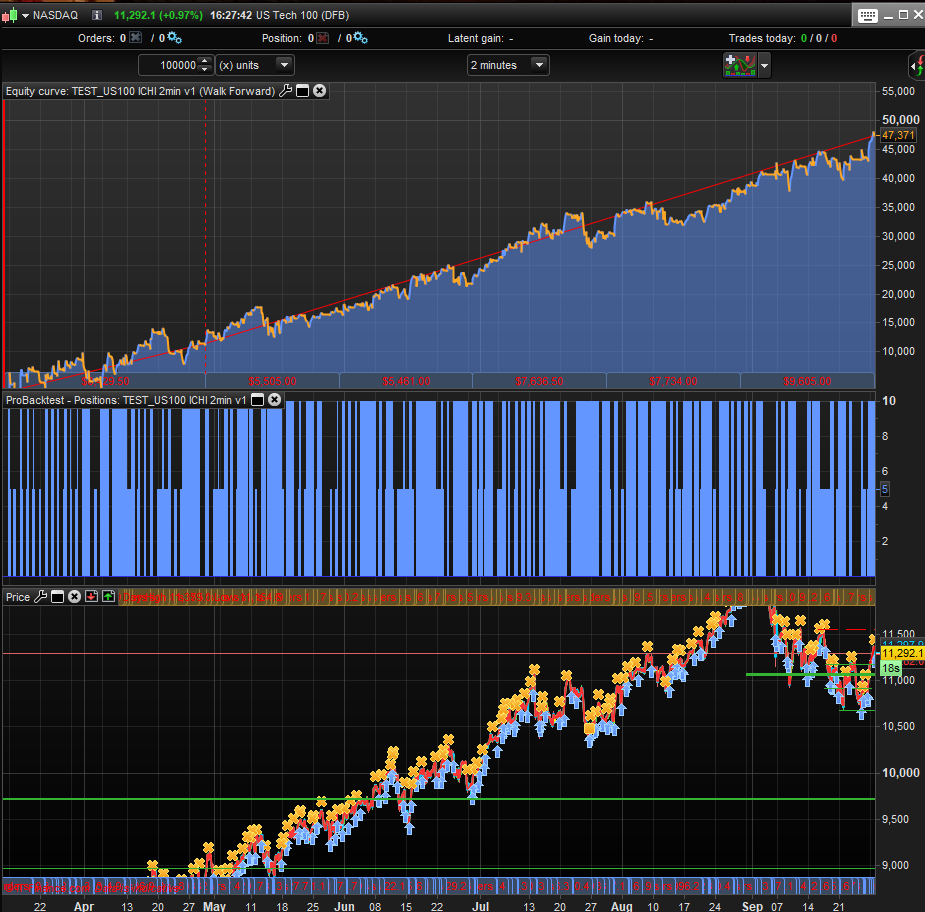
Task: Click the 10,000 level on price axis
Action: [x=900, y=772]
